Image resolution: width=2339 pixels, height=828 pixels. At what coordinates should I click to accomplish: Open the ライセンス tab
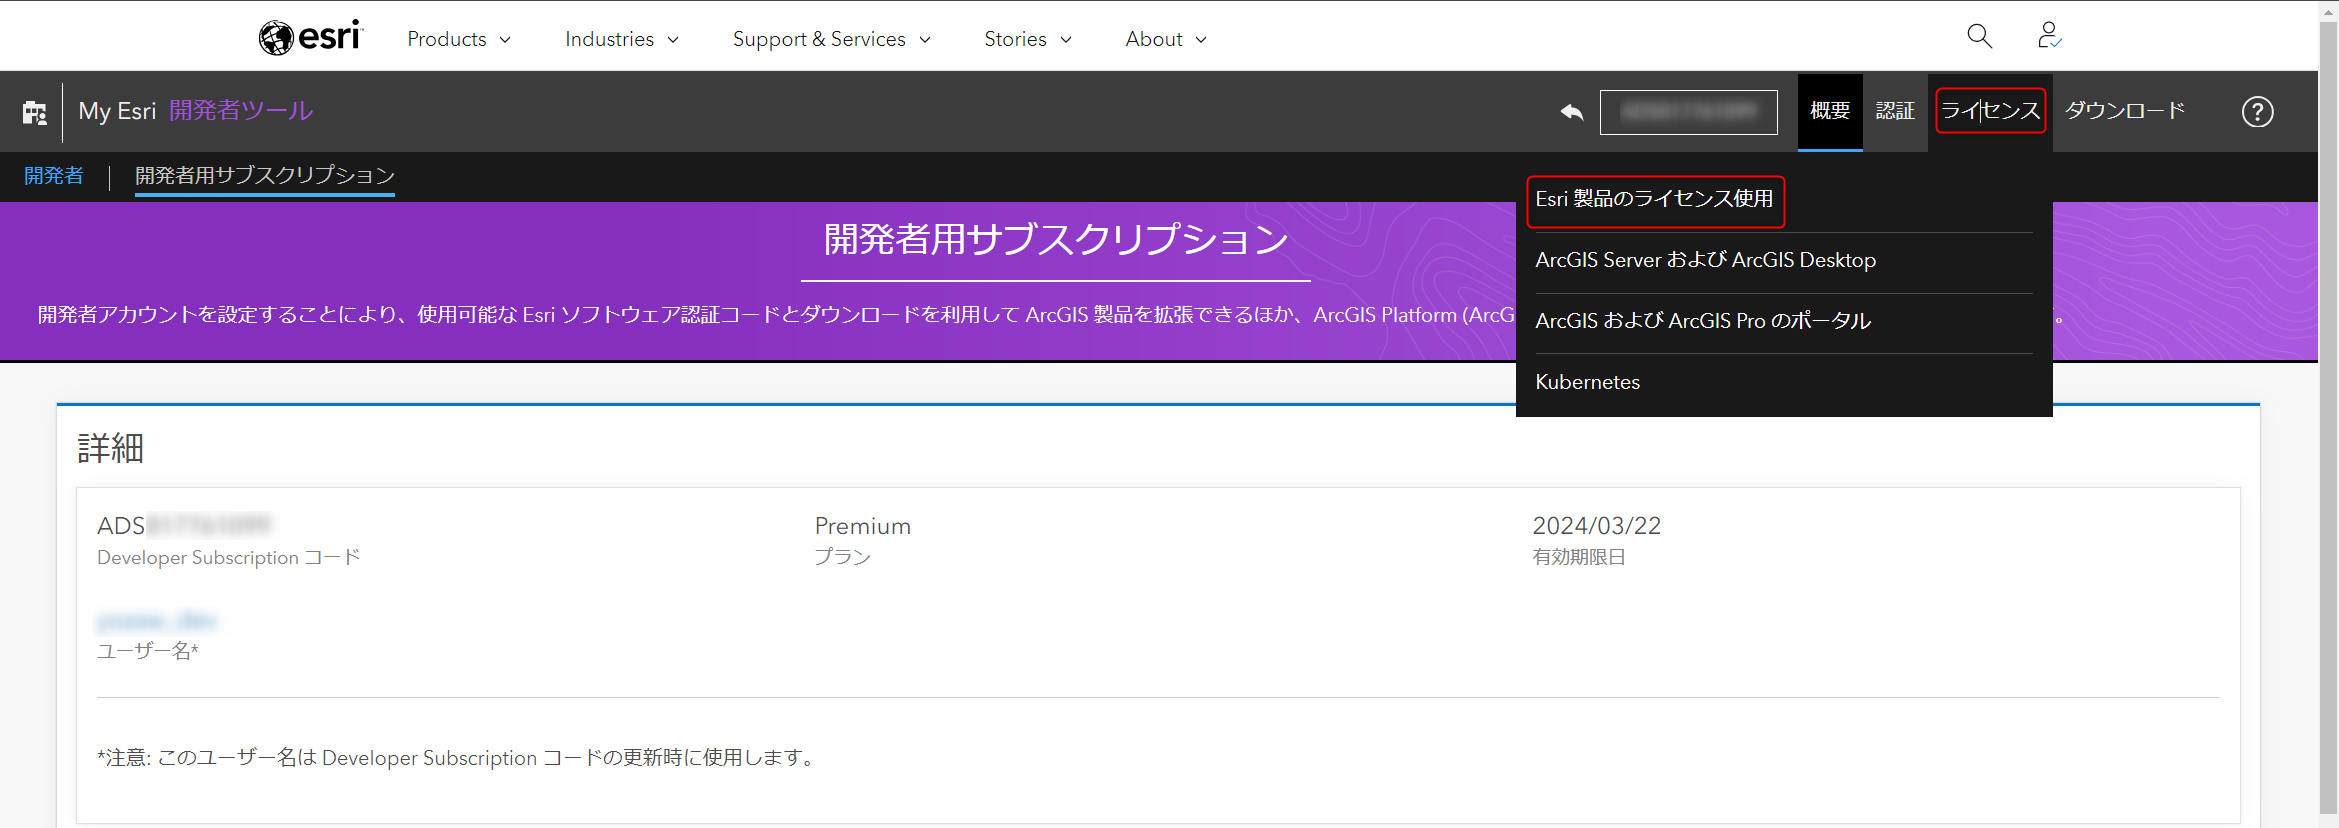click(1990, 111)
